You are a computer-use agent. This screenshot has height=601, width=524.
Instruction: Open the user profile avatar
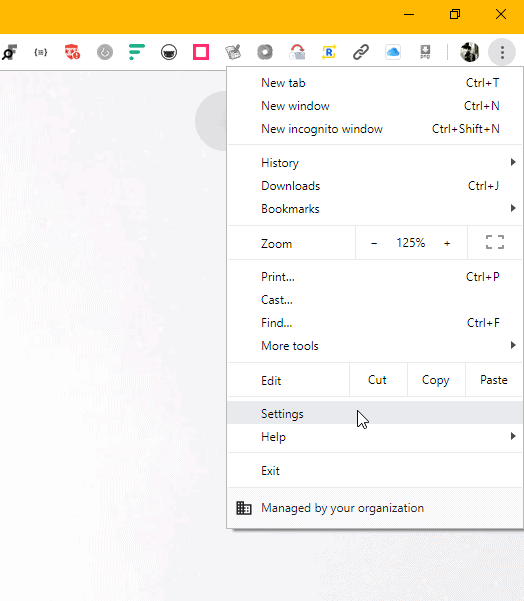[x=470, y=52]
